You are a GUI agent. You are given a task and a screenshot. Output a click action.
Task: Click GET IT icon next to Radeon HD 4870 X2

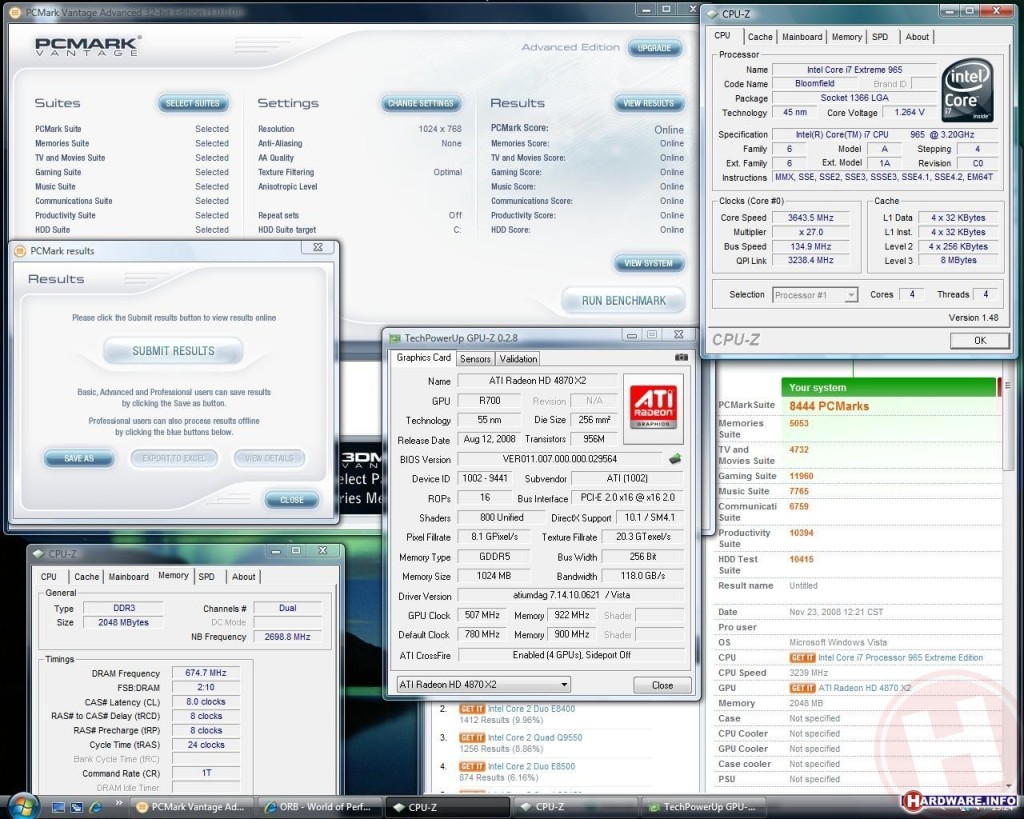point(802,688)
